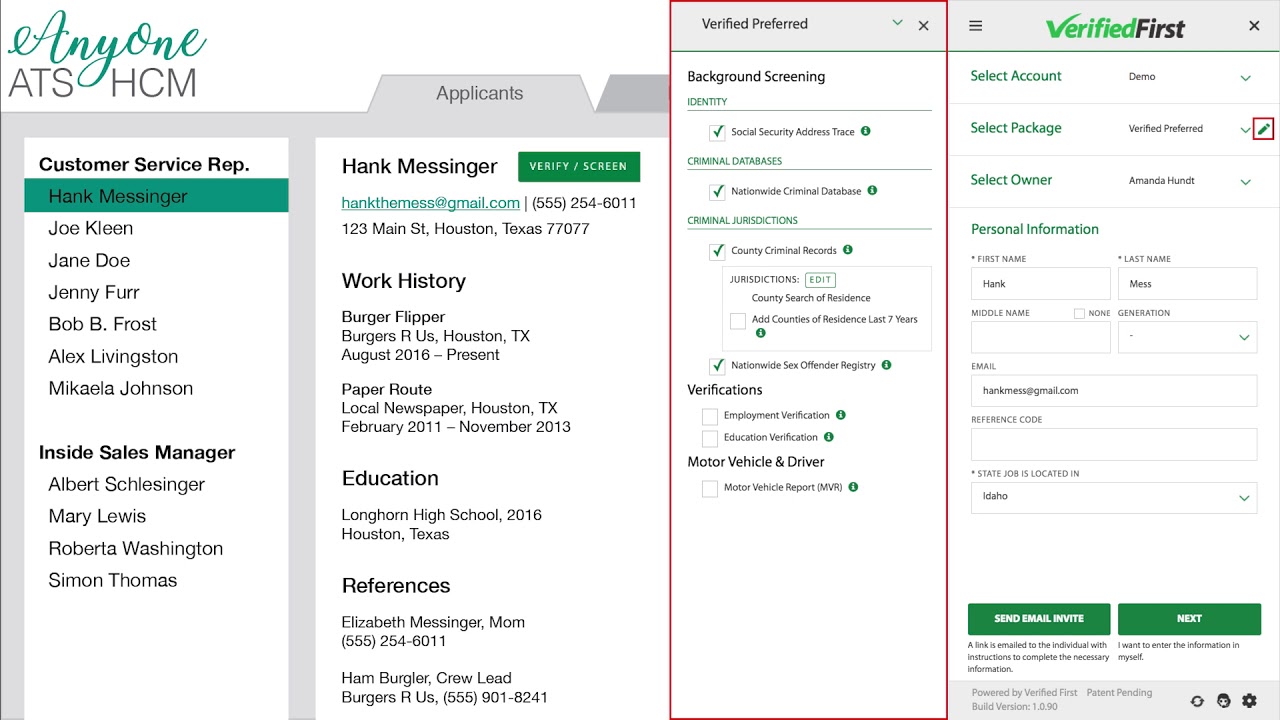This screenshot has height=720, width=1280.
Task: Click the VERIFY / SCREEN button
Action: tap(579, 166)
